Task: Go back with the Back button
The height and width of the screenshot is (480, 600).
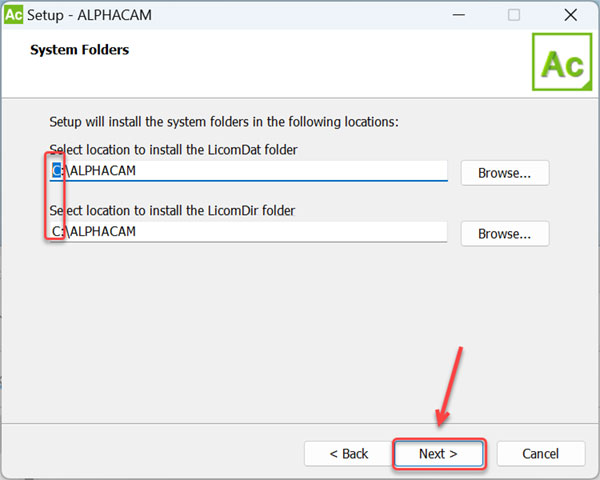Action: point(349,454)
